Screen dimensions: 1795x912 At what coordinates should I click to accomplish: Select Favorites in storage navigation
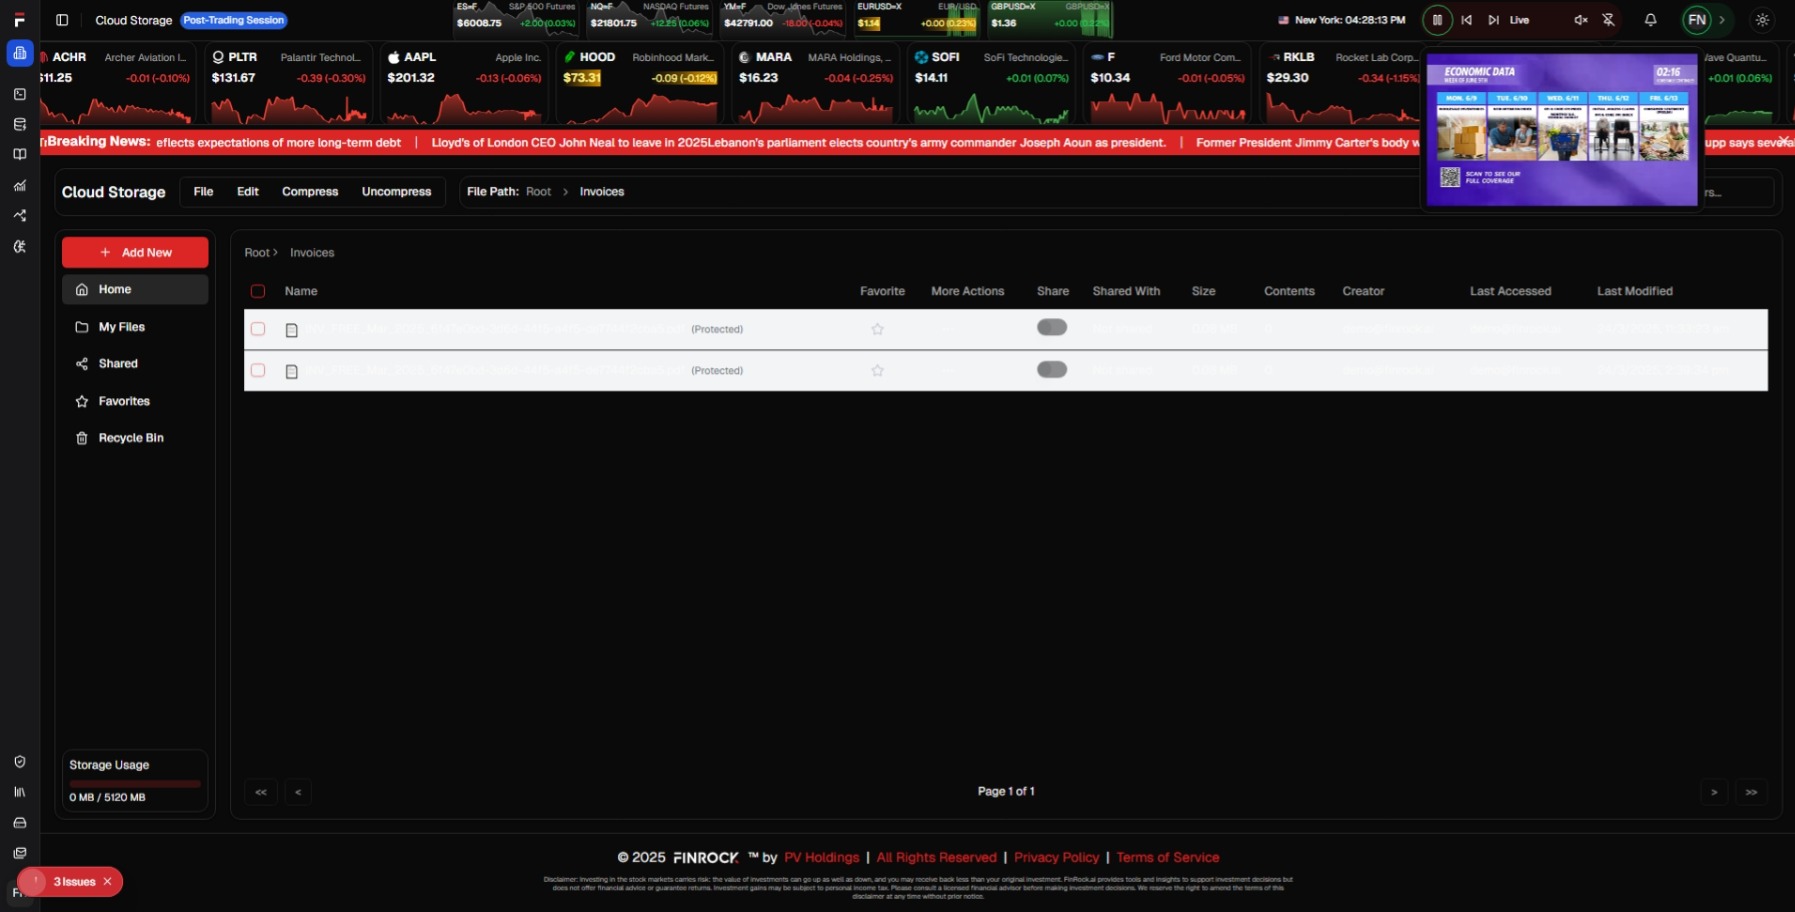point(135,401)
